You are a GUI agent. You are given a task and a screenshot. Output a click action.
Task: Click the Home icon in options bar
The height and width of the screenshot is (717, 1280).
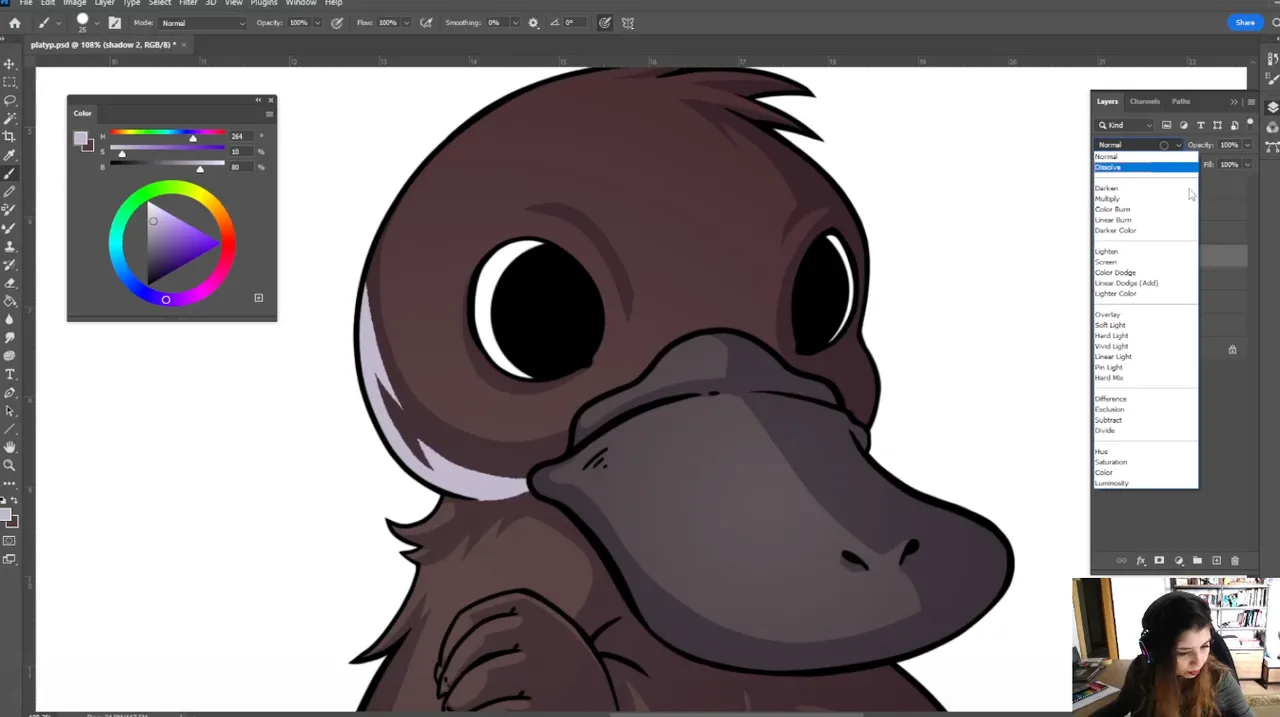(x=14, y=22)
